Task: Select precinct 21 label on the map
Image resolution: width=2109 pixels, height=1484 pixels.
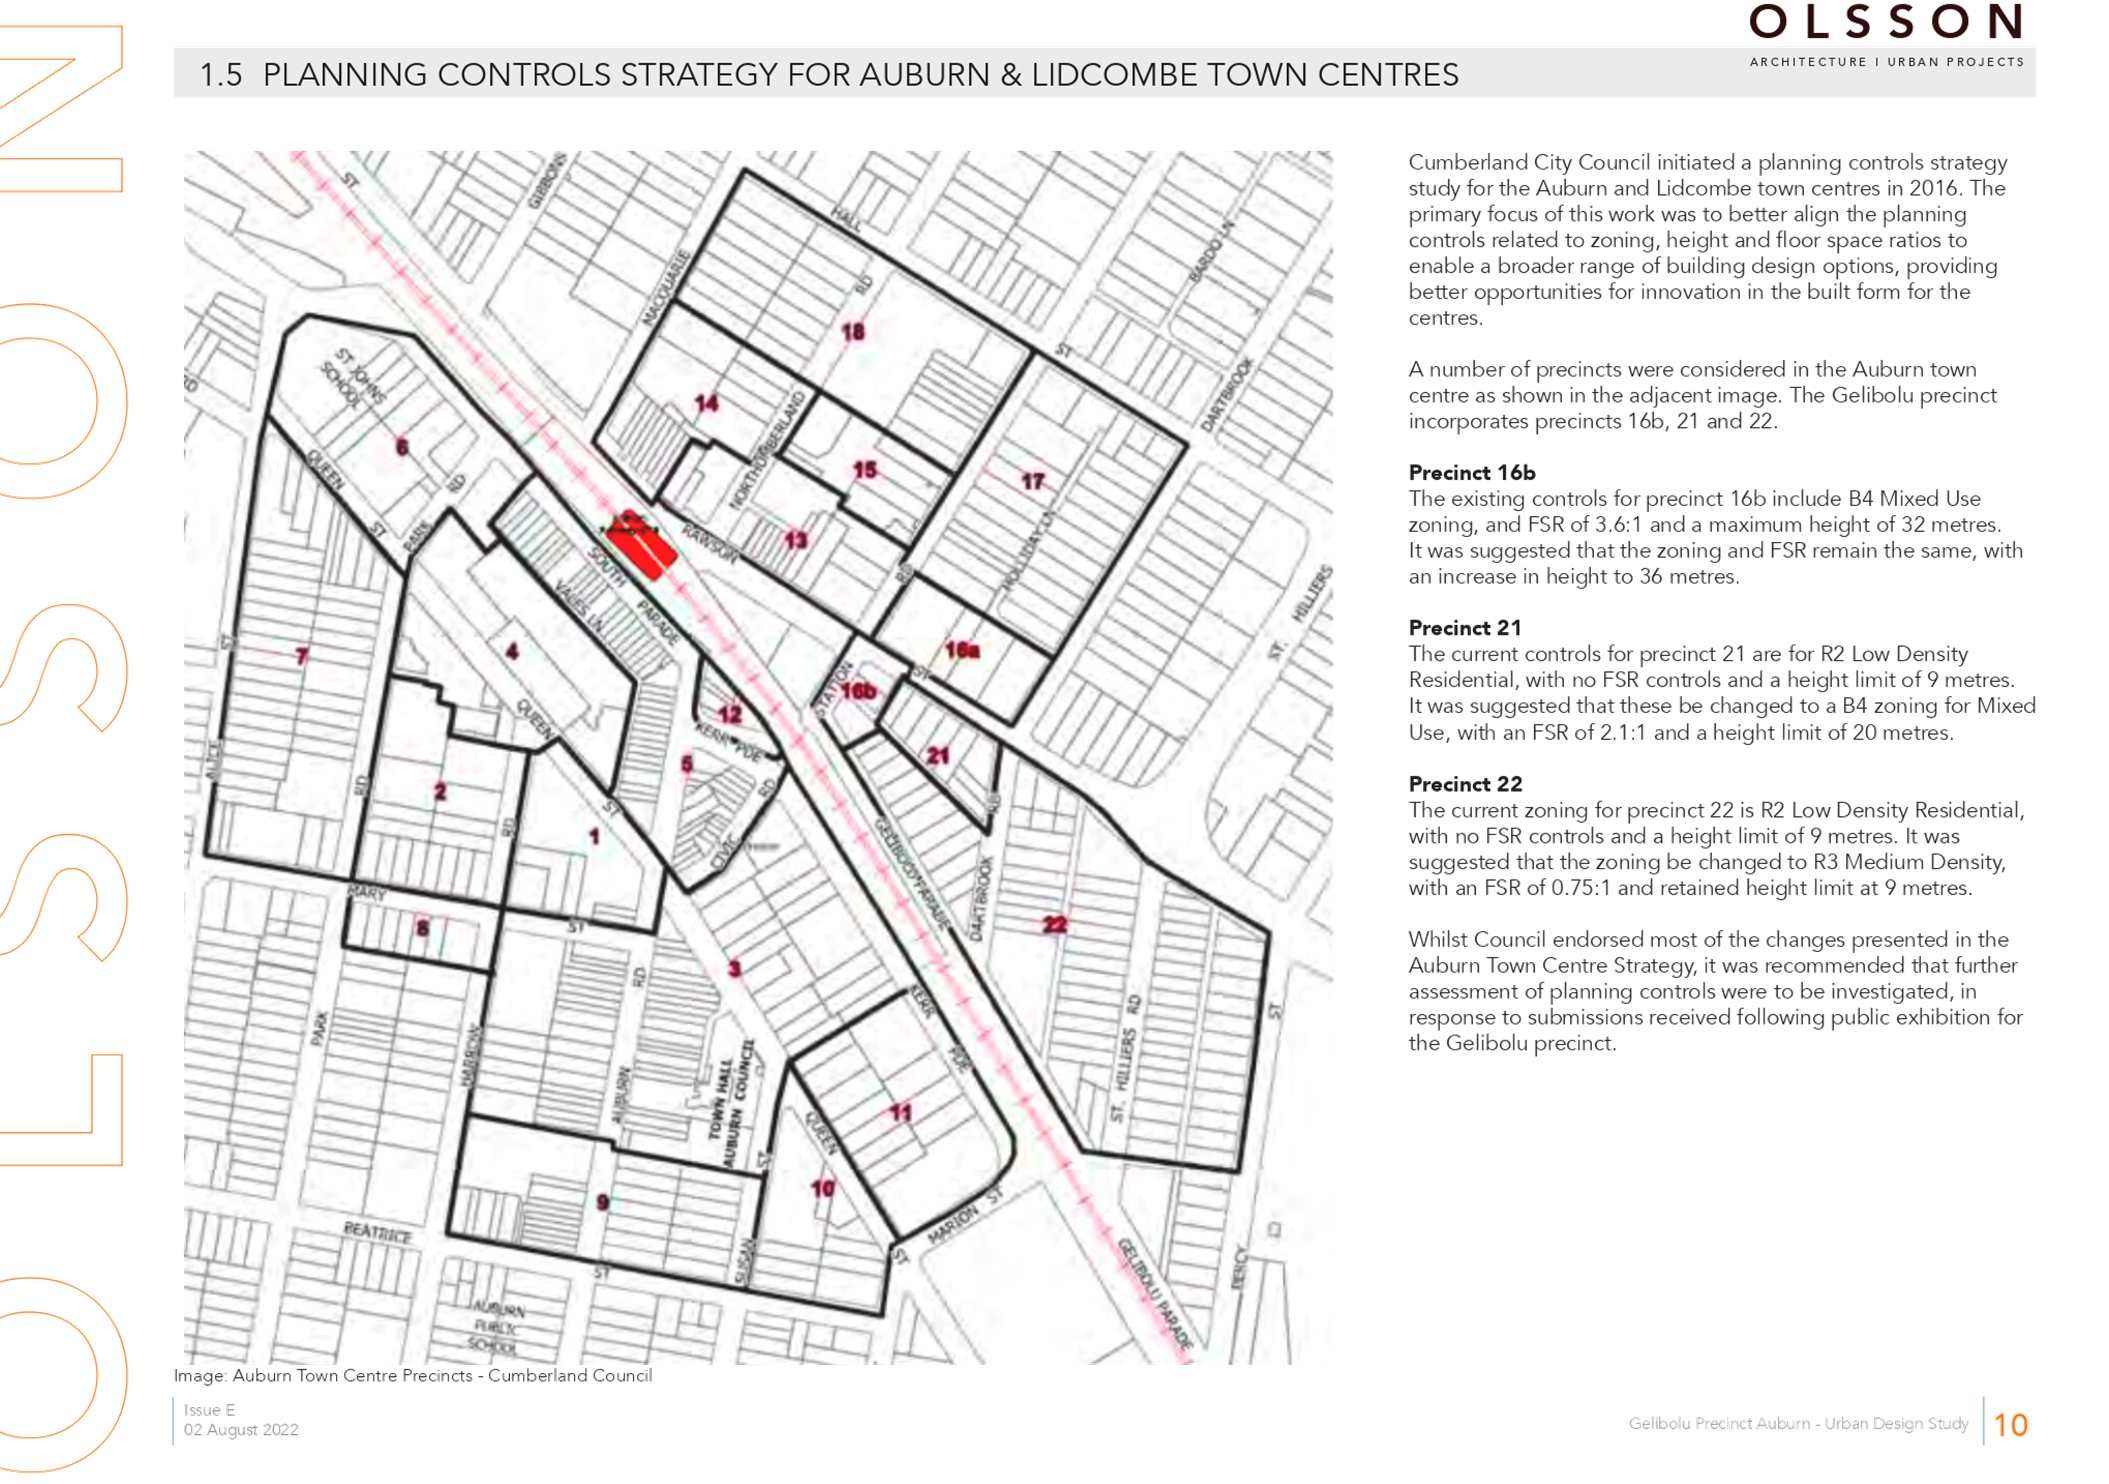Action: 937,755
